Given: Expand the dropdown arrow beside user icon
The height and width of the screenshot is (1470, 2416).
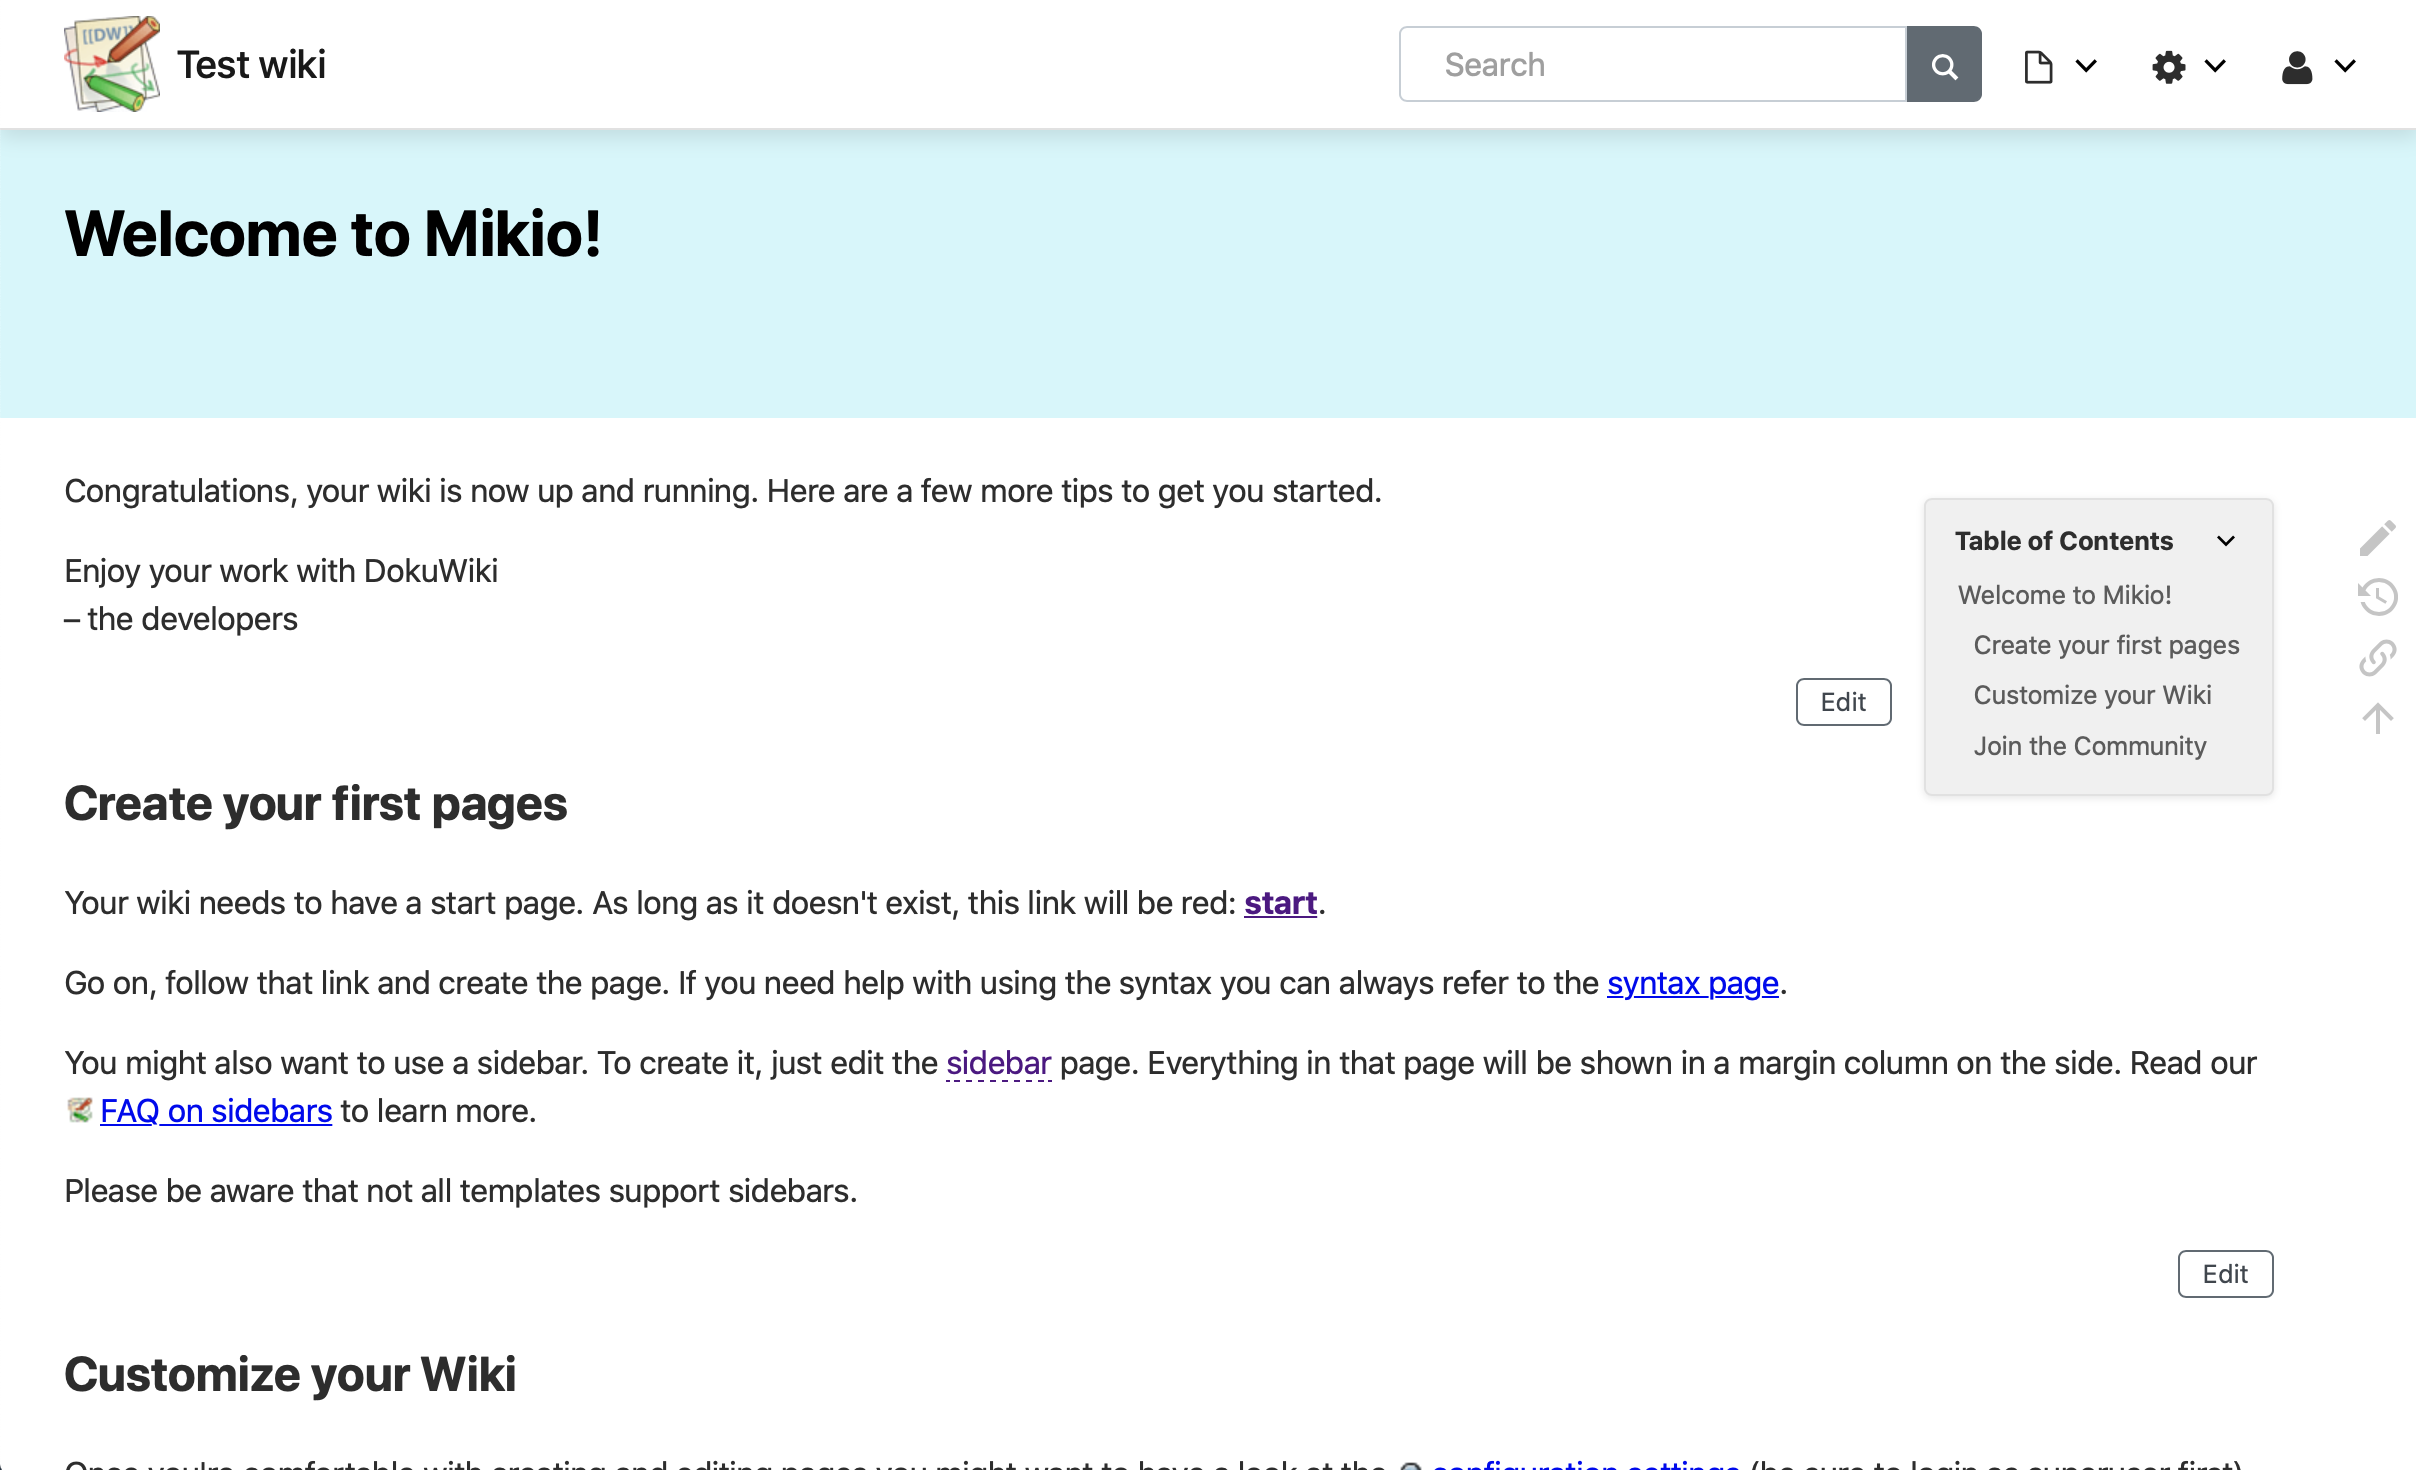Looking at the screenshot, I should tap(2345, 67).
